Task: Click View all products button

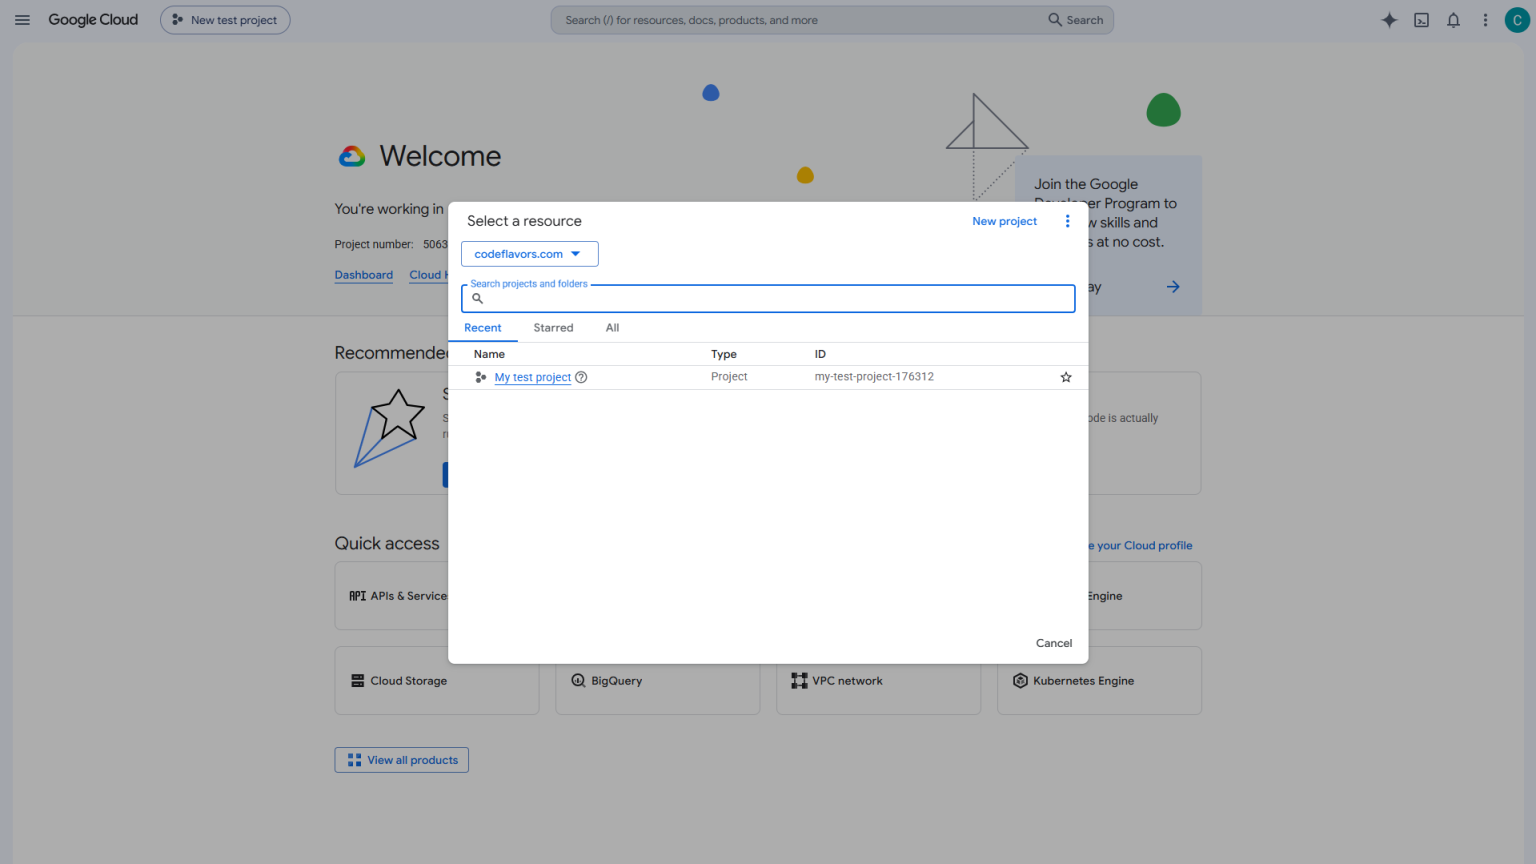Action: [401, 760]
